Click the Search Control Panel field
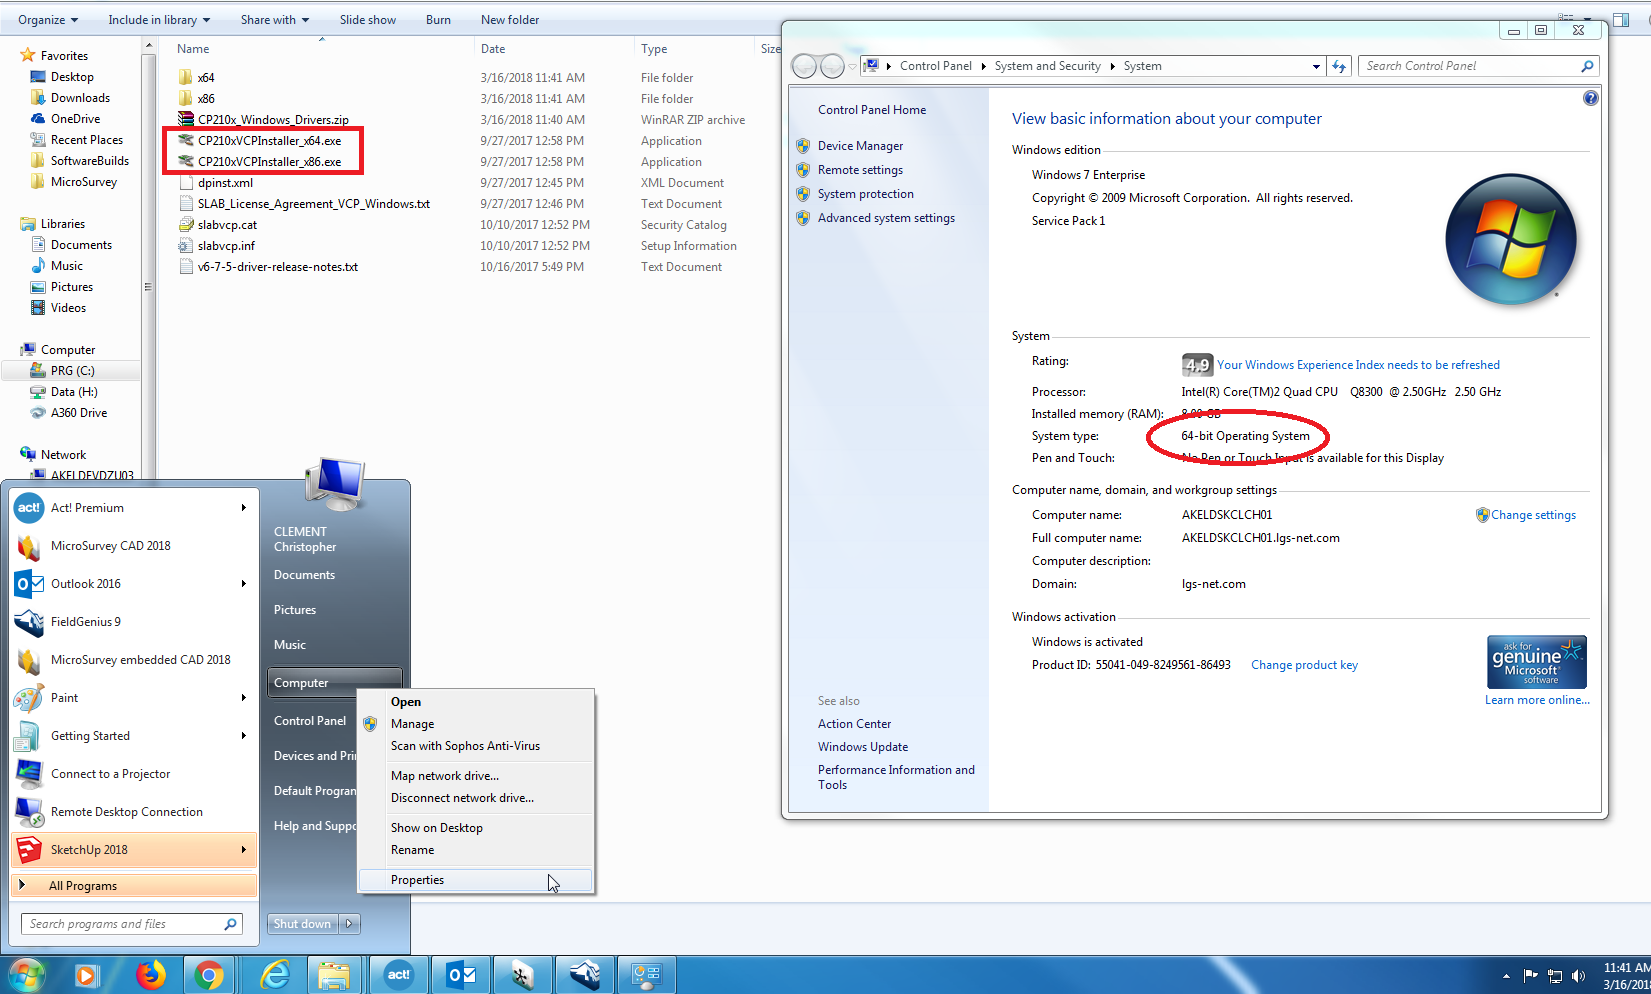1651x994 pixels. (1468, 66)
